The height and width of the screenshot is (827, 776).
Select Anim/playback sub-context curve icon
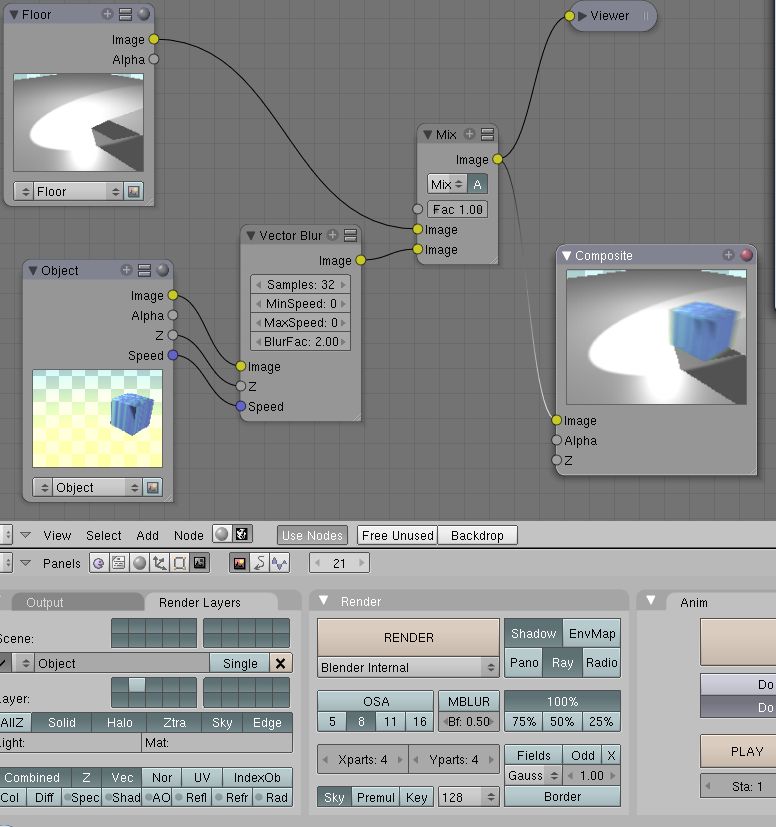click(260, 563)
